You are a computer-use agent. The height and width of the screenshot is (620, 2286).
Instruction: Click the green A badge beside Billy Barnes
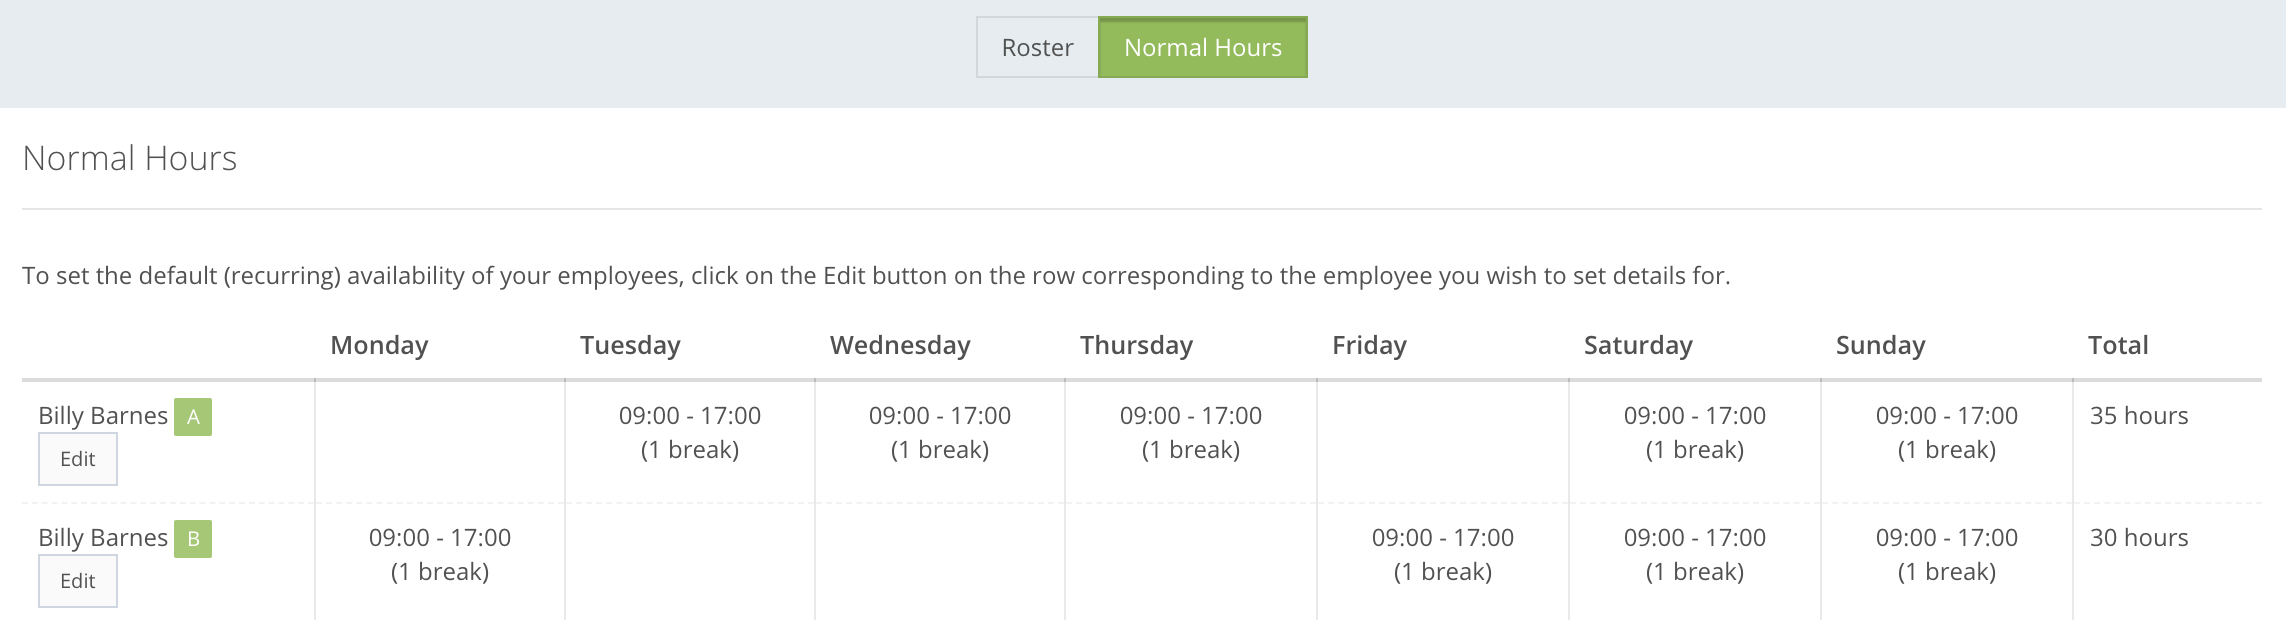click(193, 417)
